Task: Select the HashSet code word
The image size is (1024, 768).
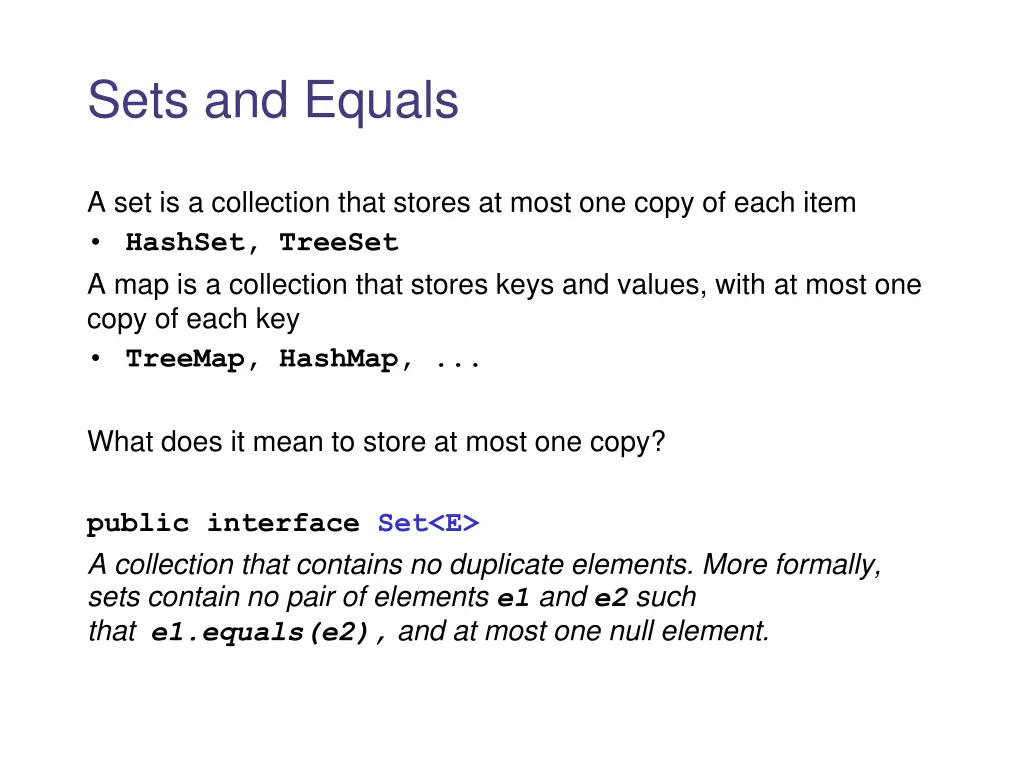Action: [183, 243]
